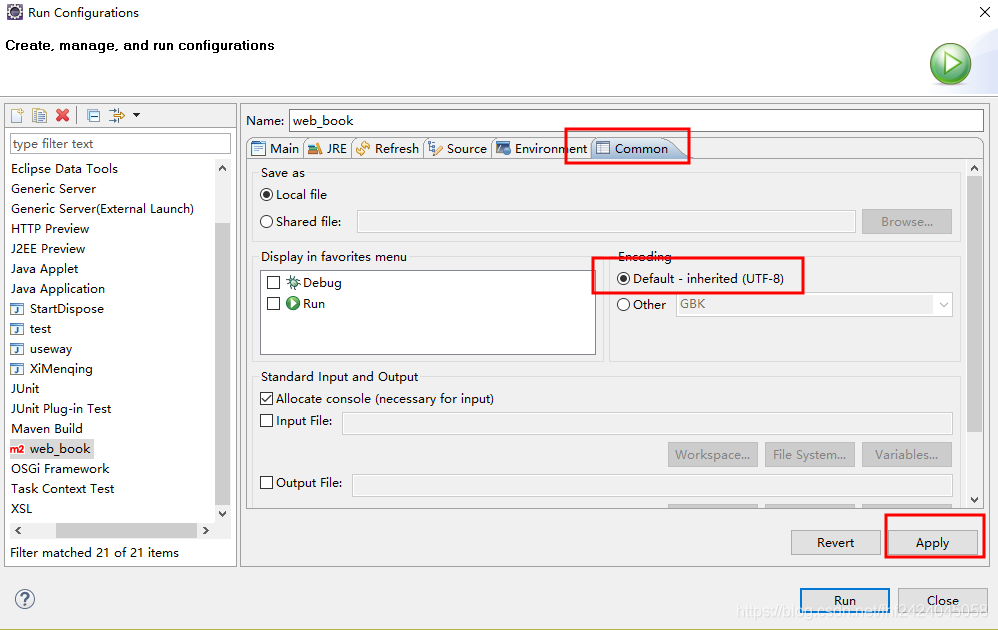Click the Close button
This screenshot has height=630, width=998.
pos(943,600)
